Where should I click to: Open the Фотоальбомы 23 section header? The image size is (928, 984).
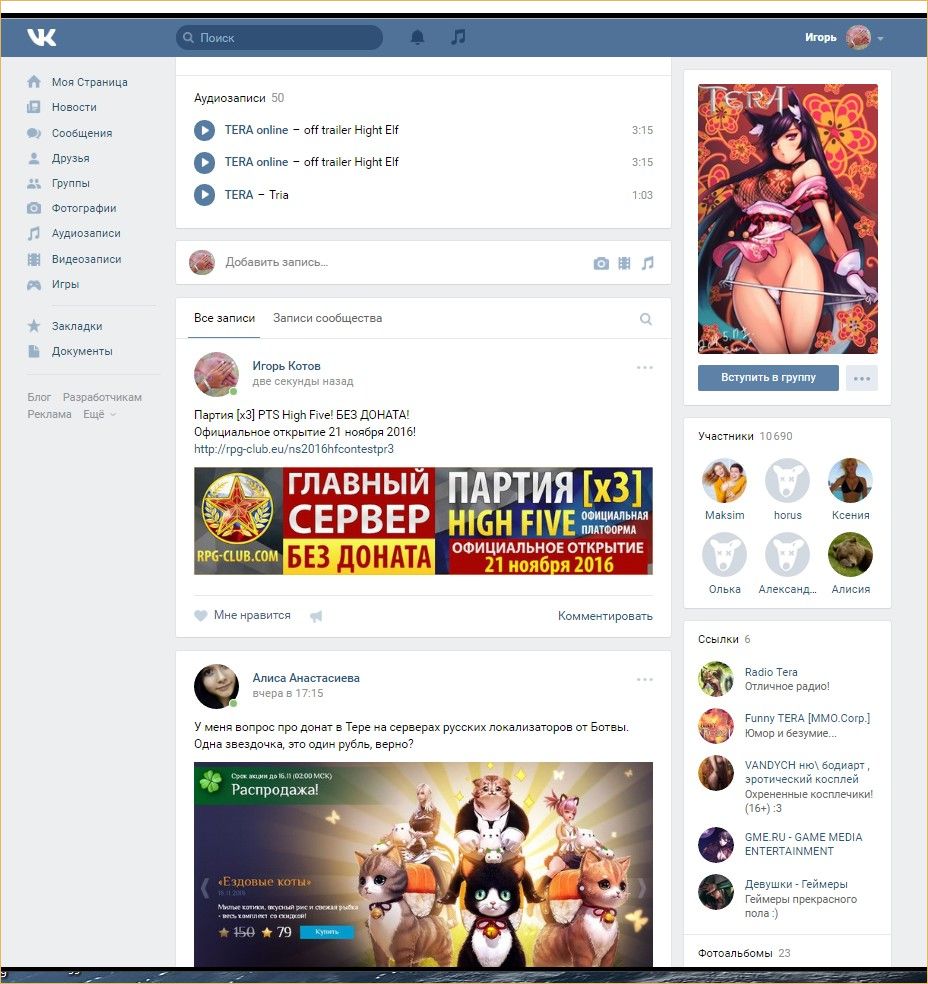[744, 953]
